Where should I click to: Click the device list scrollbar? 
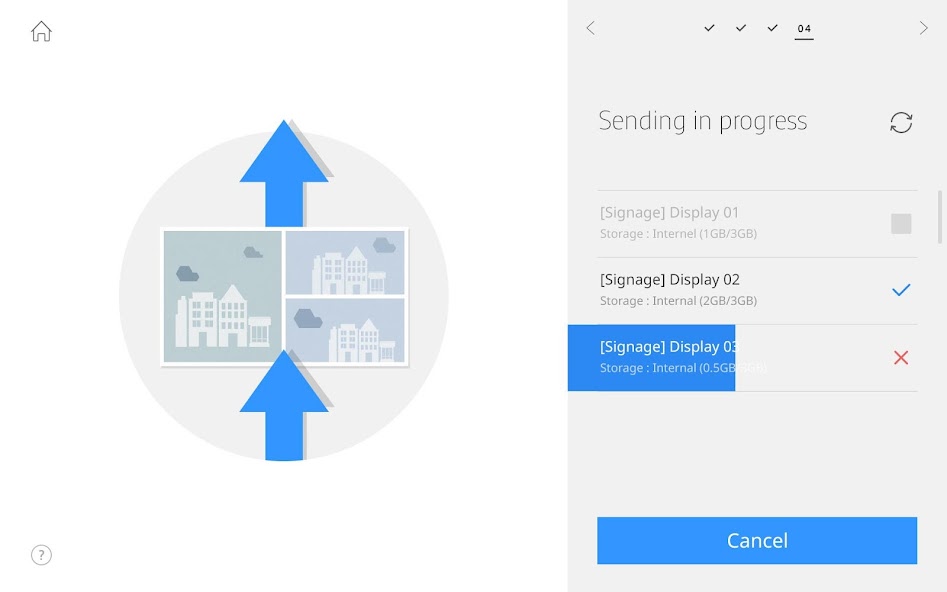(x=940, y=216)
